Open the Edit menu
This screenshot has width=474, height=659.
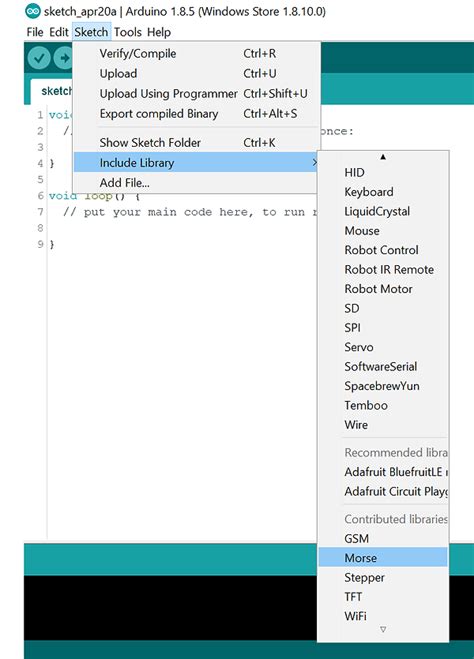click(x=58, y=32)
